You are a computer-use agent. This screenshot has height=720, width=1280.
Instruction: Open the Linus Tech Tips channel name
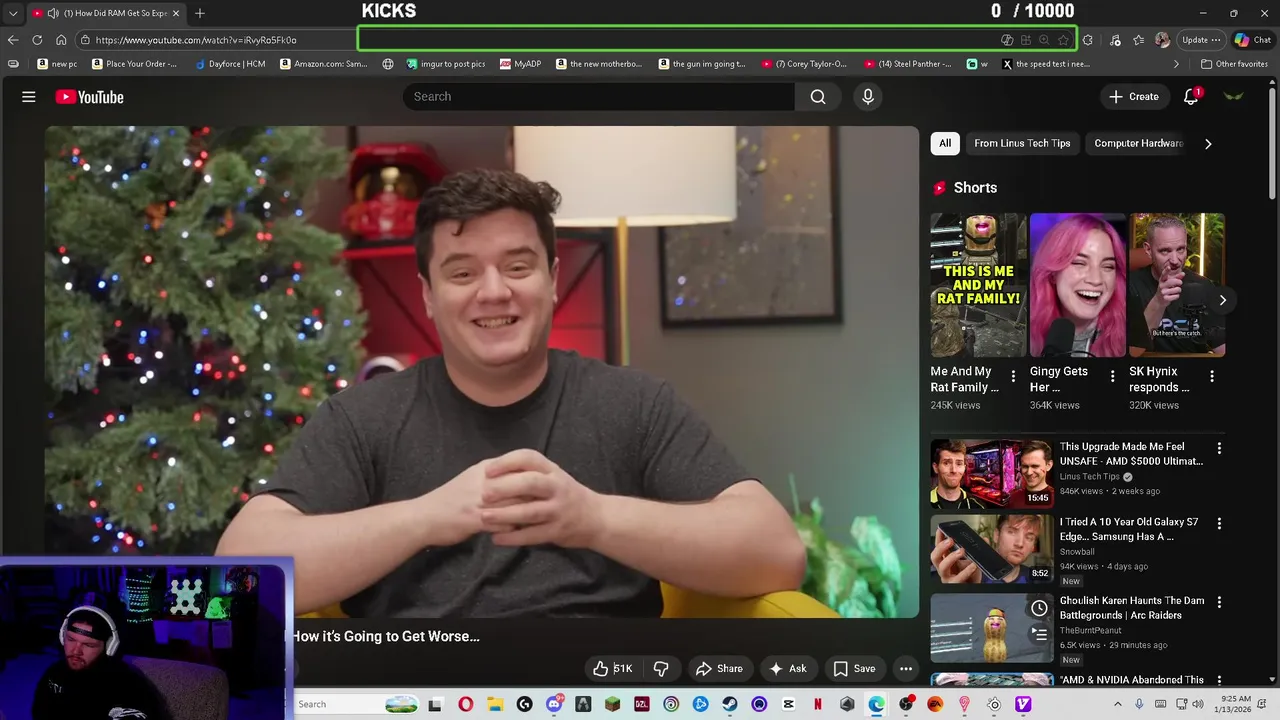(1090, 477)
